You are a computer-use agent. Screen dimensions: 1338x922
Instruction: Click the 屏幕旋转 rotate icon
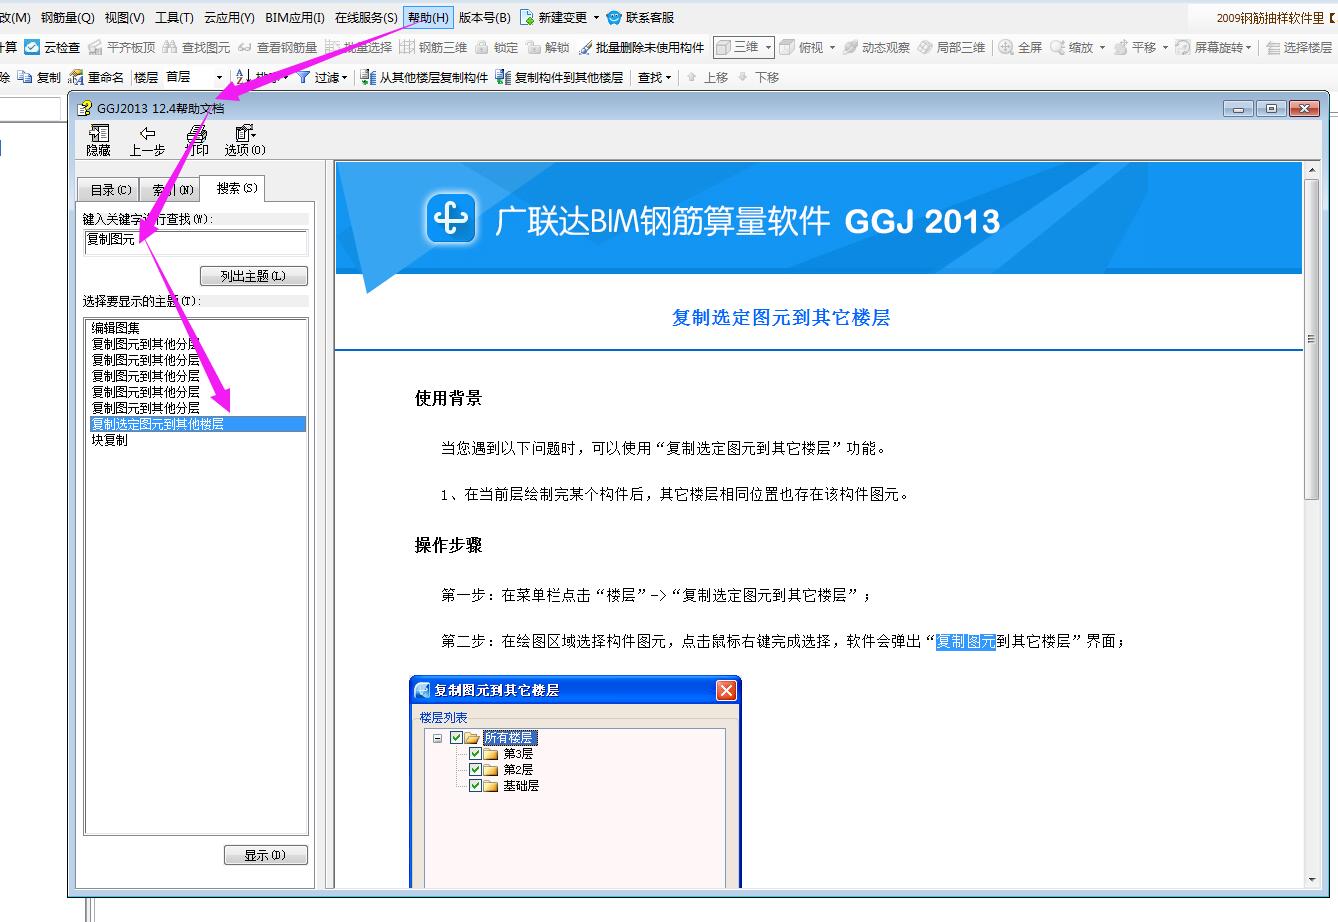coord(1183,47)
